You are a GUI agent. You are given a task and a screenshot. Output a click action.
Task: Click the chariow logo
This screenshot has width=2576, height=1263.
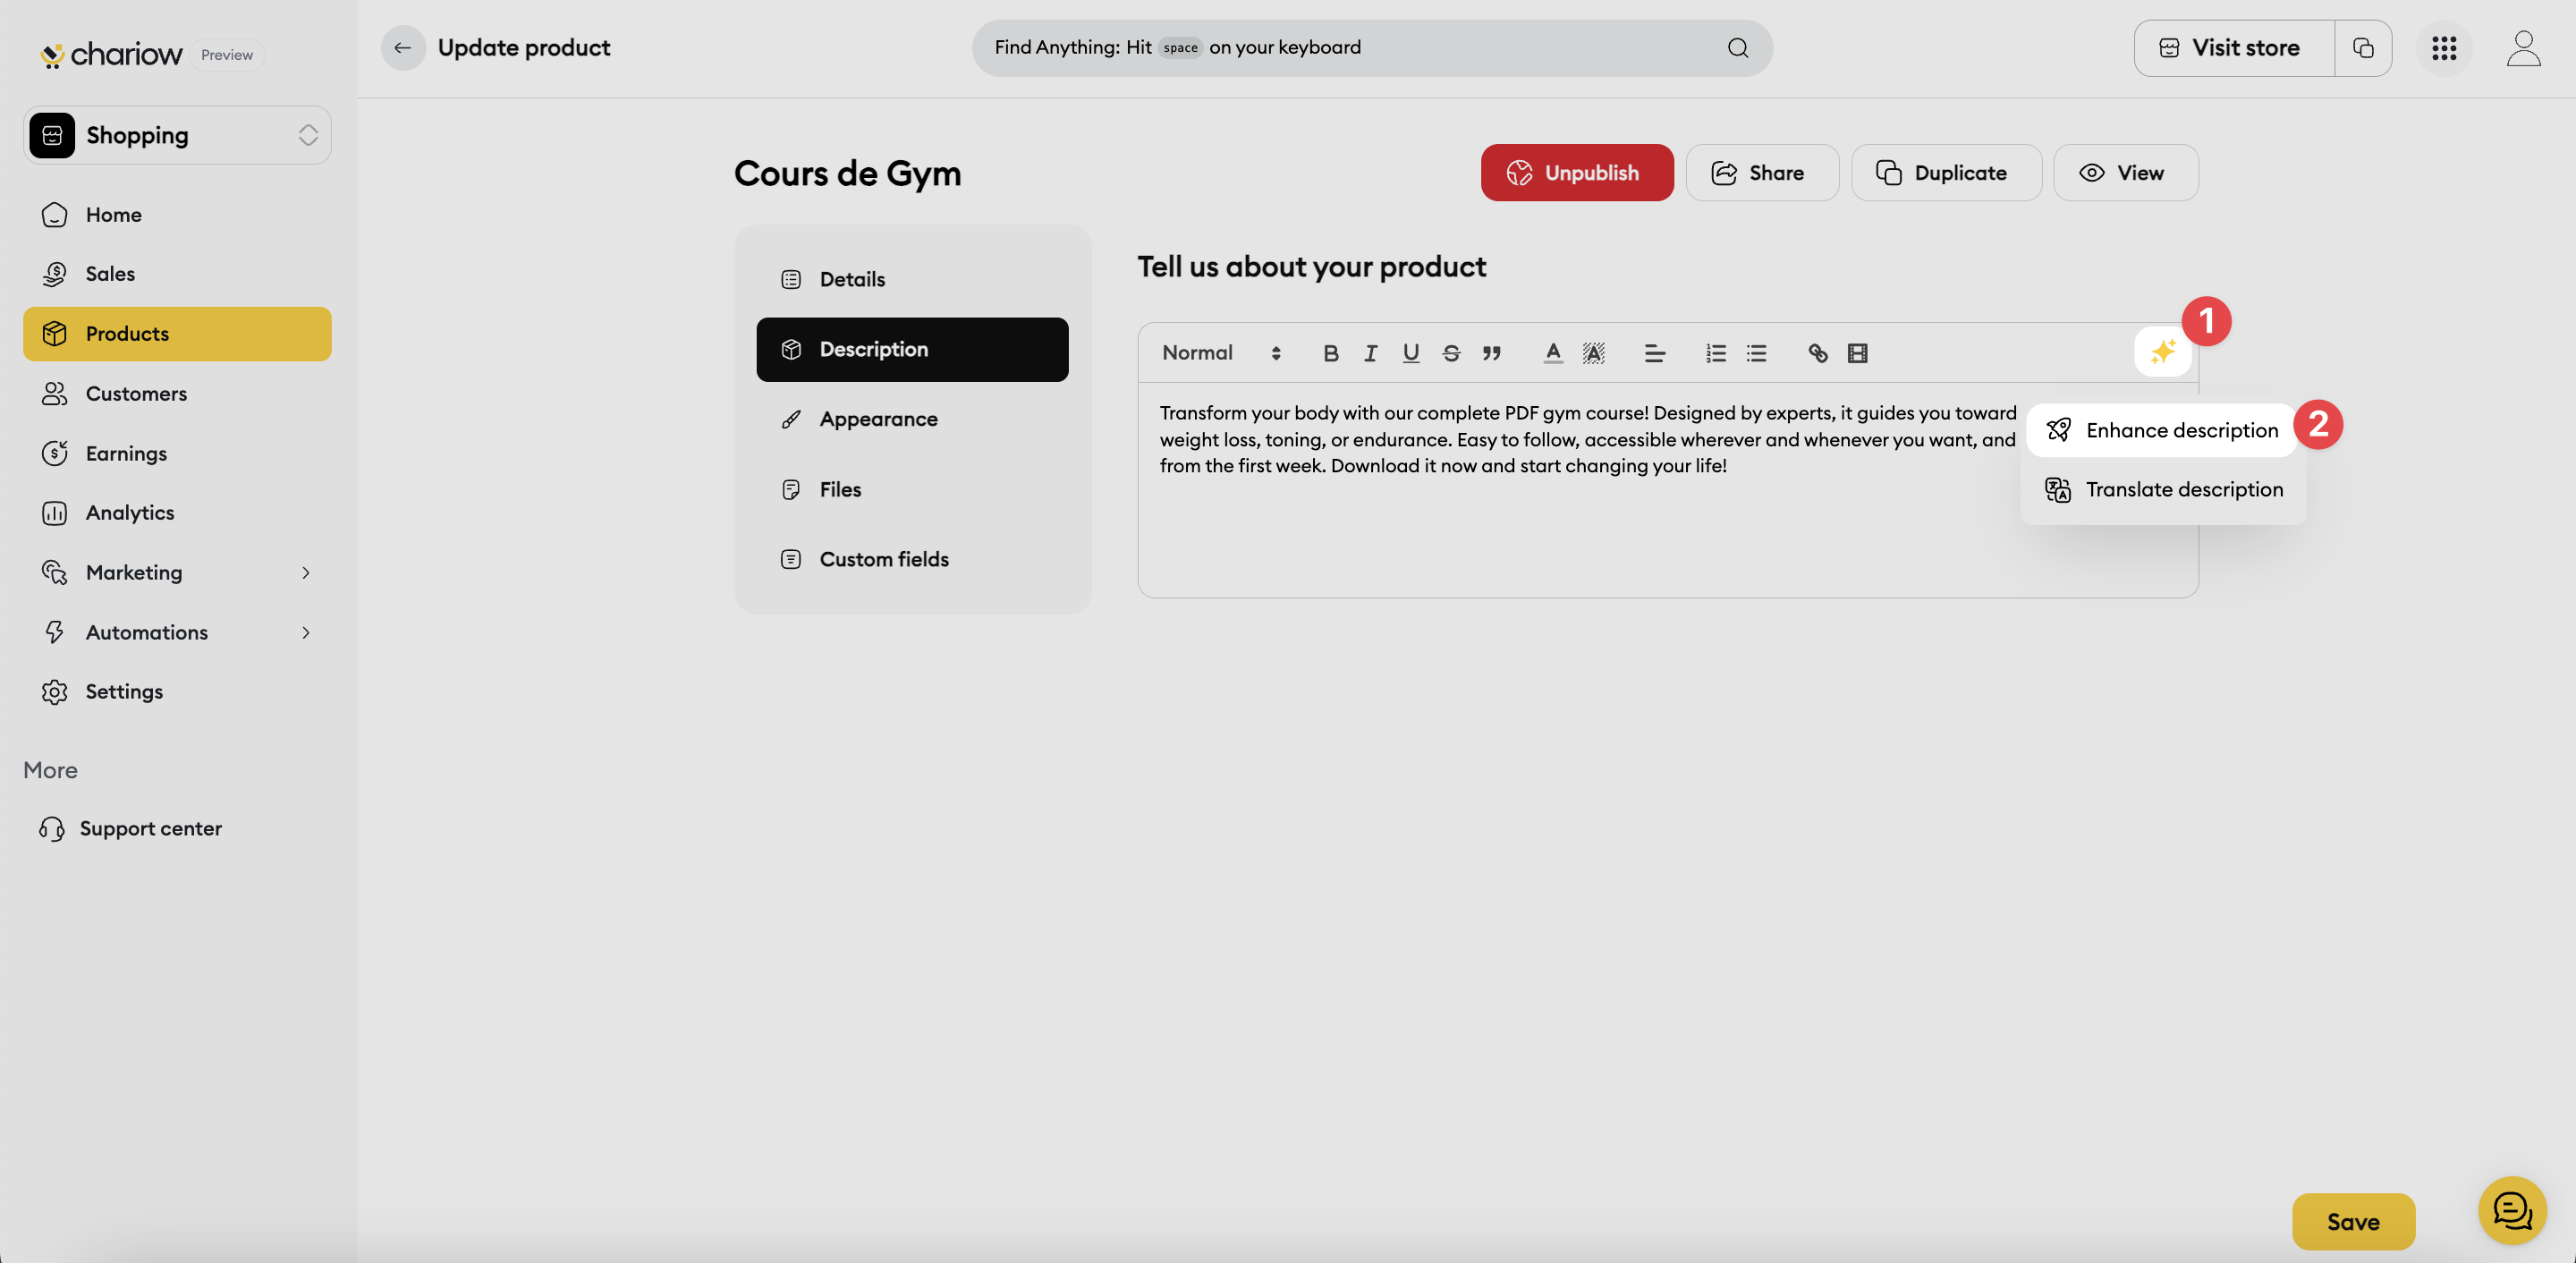pos(111,54)
